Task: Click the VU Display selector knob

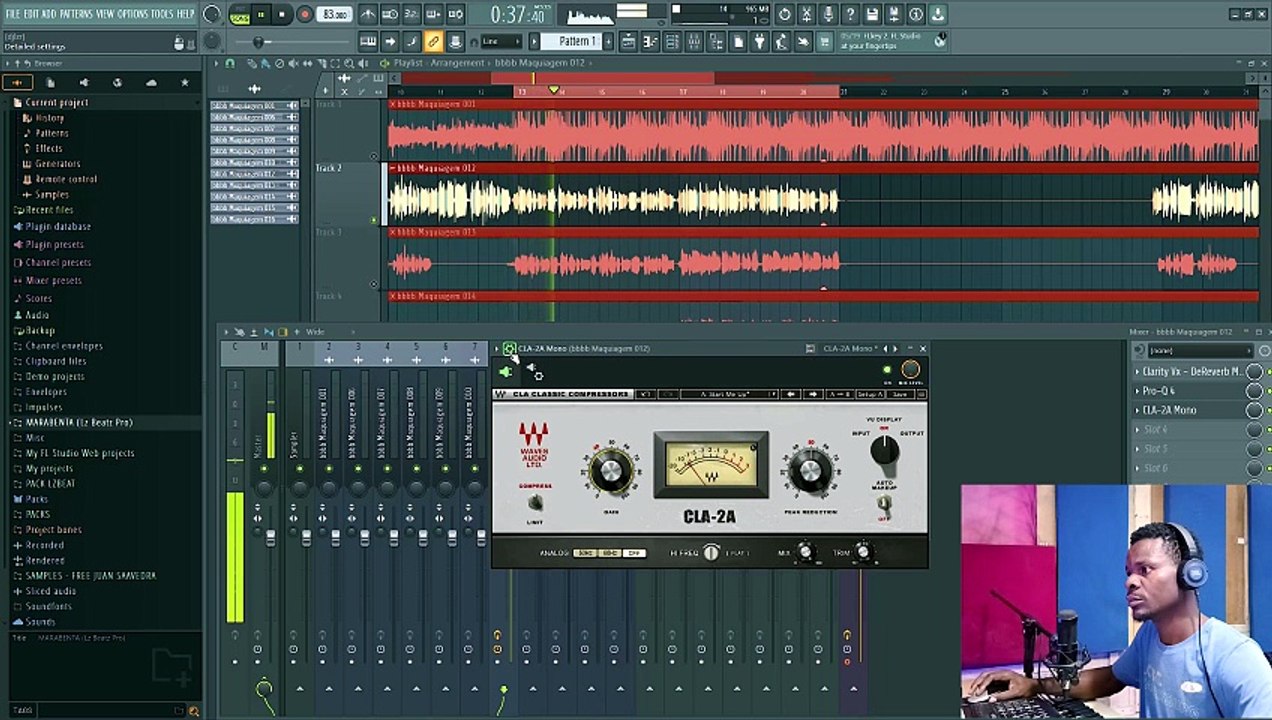Action: pos(884,451)
